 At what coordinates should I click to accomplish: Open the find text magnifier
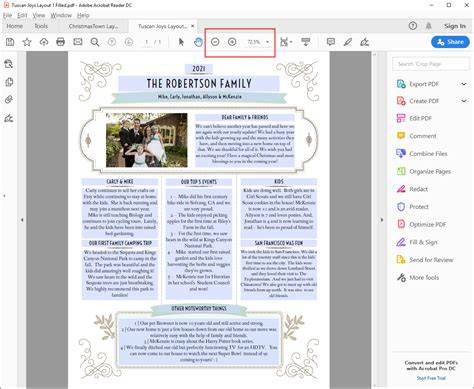[x=95, y=42]
